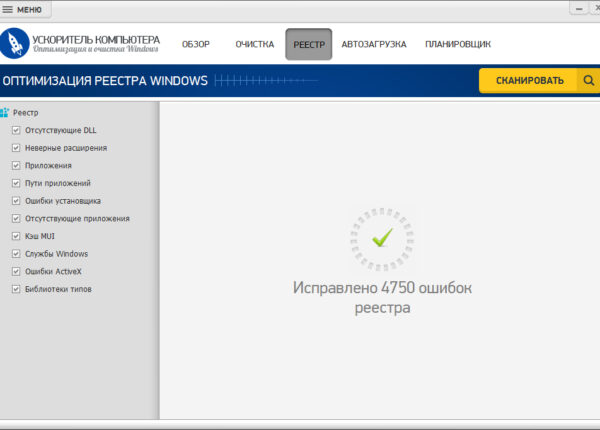
Task: Uncheck the Отсутствующие DLL checkbox
Action: 16,130
